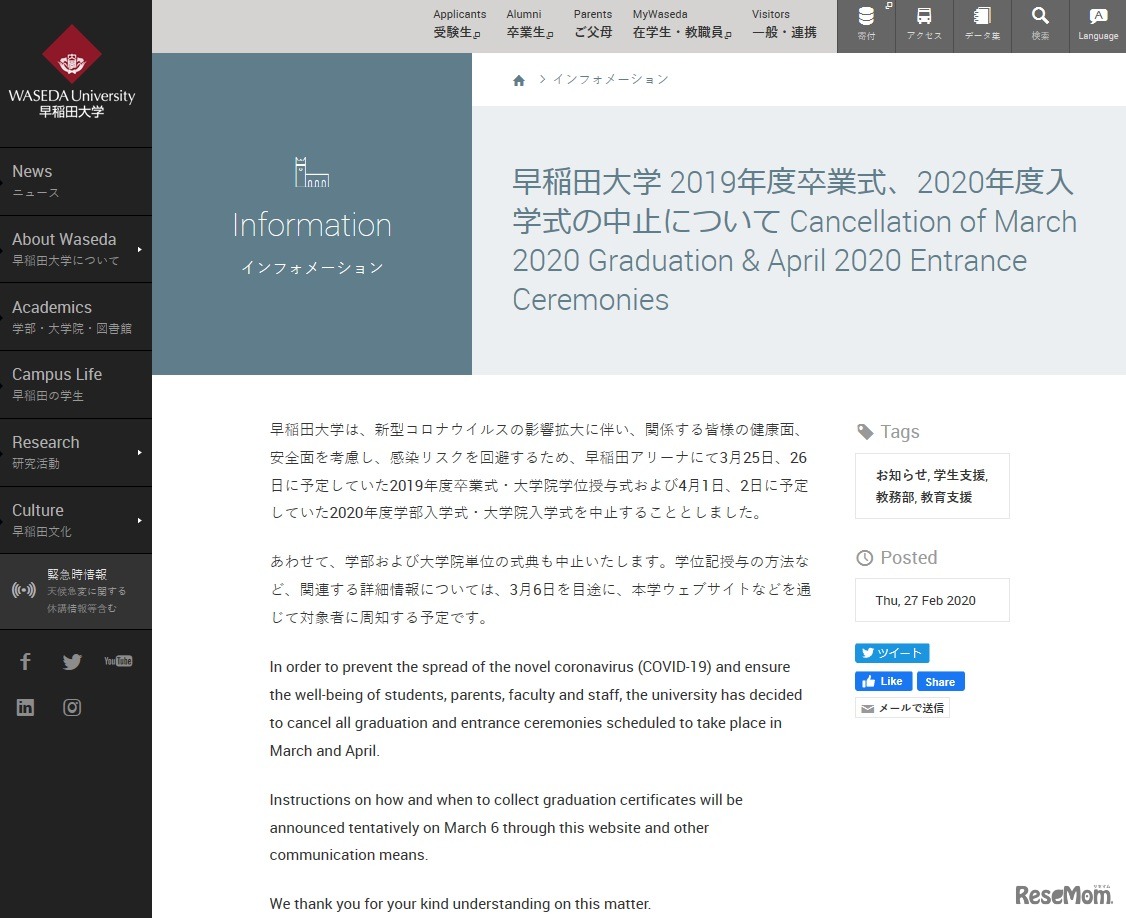Open 緊急時情報 emergency information broadcast icon
Viewport: 1126px width, 918px height.
(x=22, y=590)
